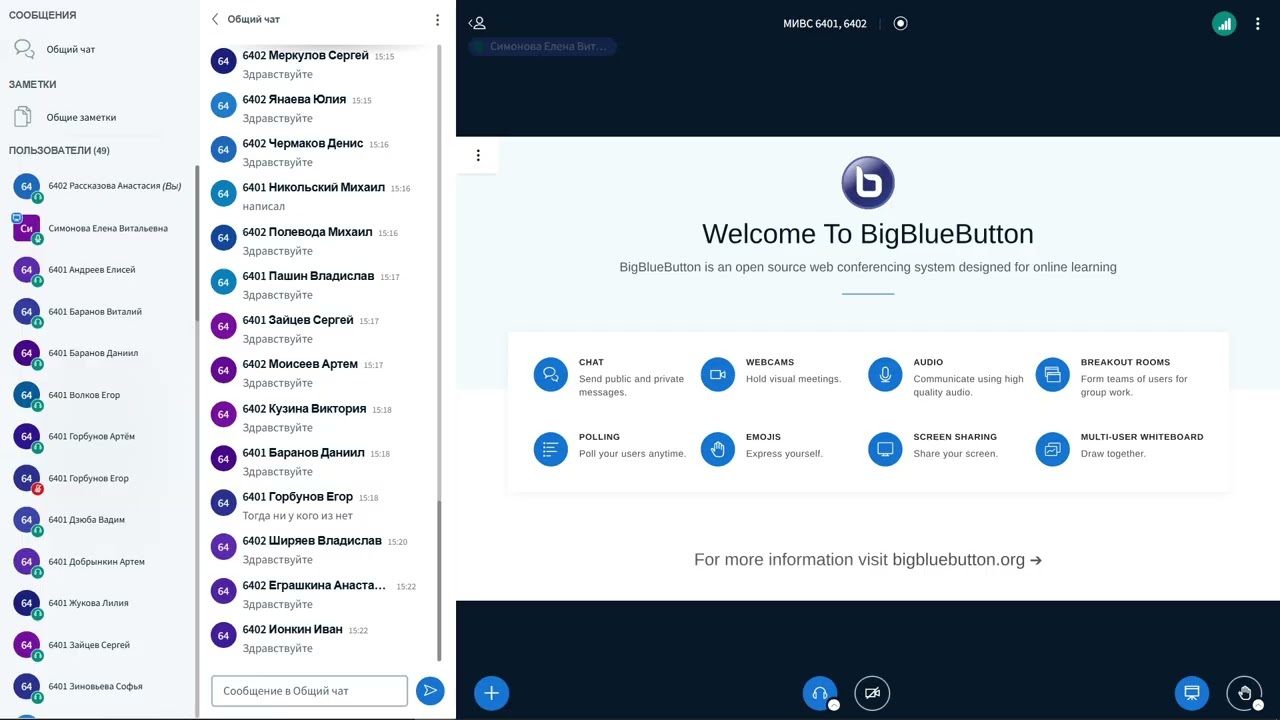Click chat name 6402 Еграшкина Анаста…
This screenshot has height=720, width=1280.
[314, 585]
